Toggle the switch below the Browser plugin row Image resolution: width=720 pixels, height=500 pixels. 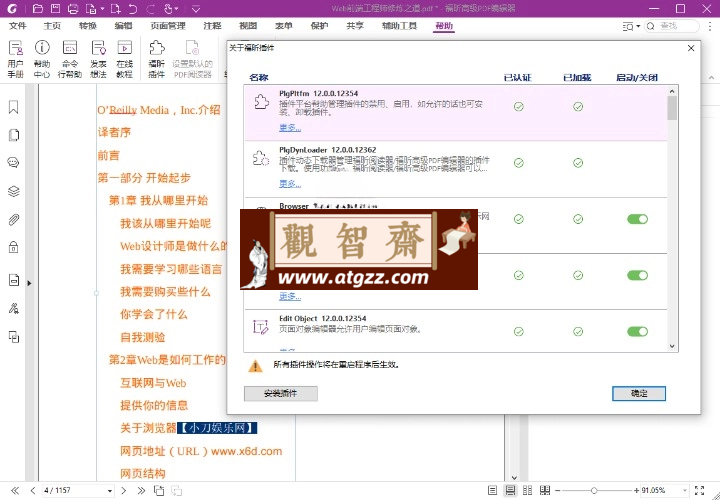[637, 275]
